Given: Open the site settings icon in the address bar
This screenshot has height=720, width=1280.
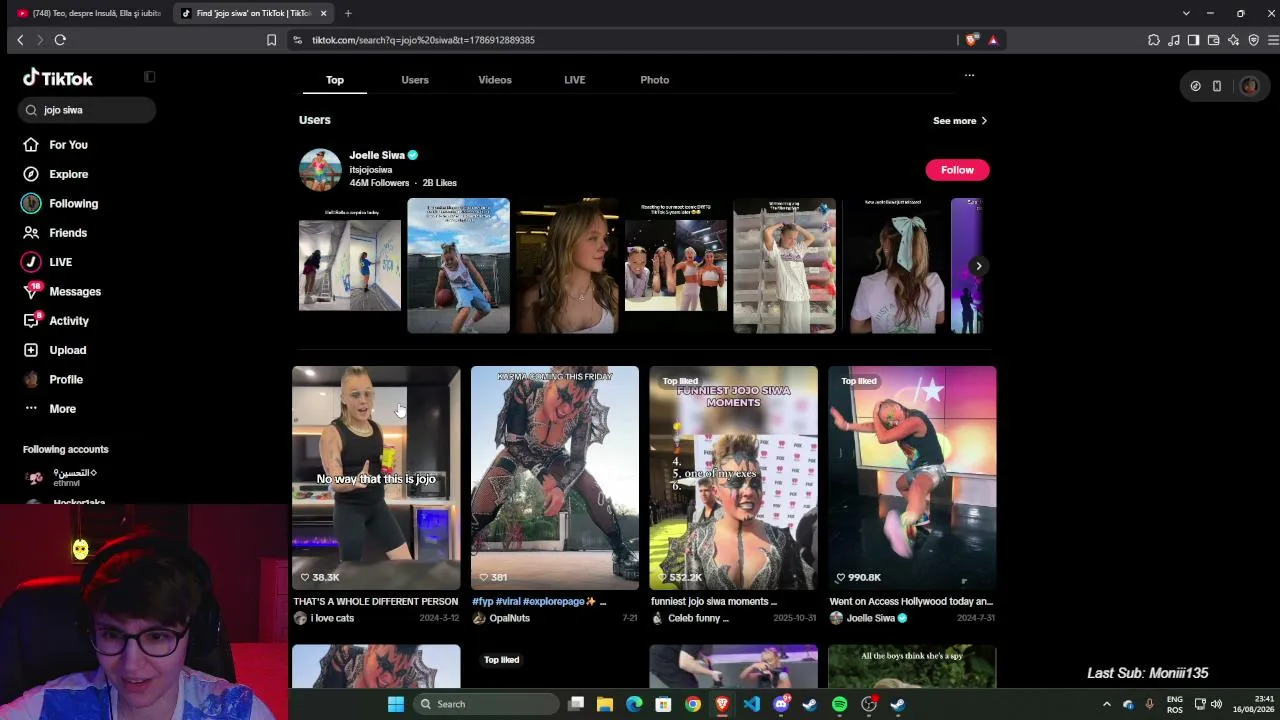Looking at the screenshot, I should 297,40.
